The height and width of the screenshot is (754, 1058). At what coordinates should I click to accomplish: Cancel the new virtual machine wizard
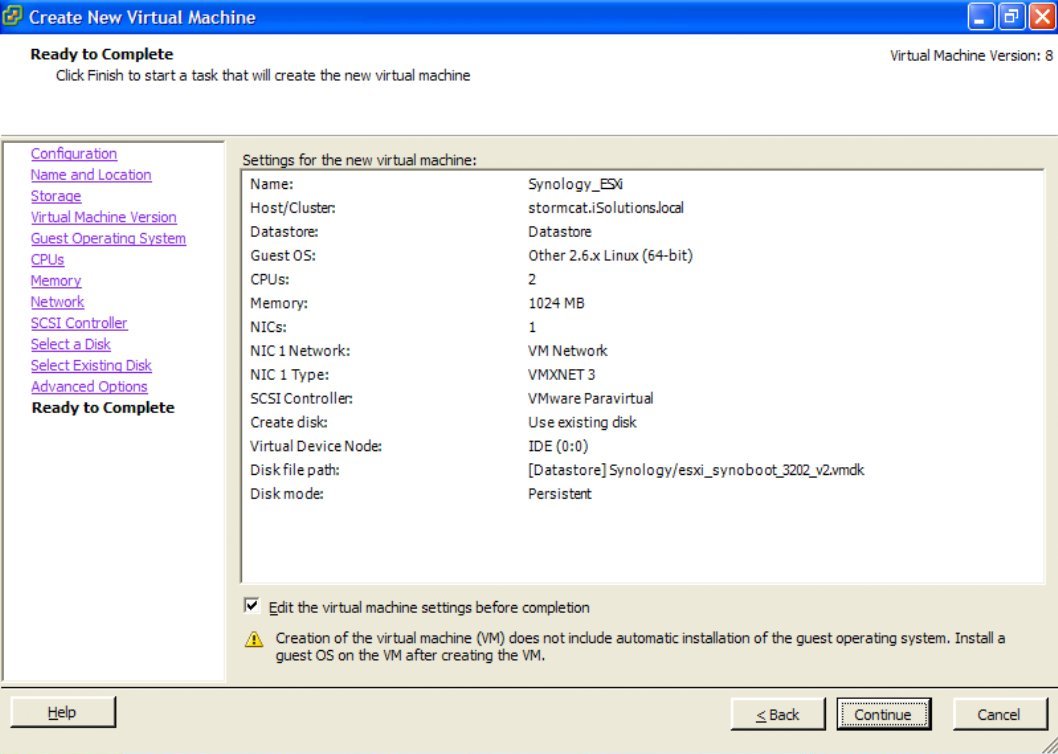point(999,714)
